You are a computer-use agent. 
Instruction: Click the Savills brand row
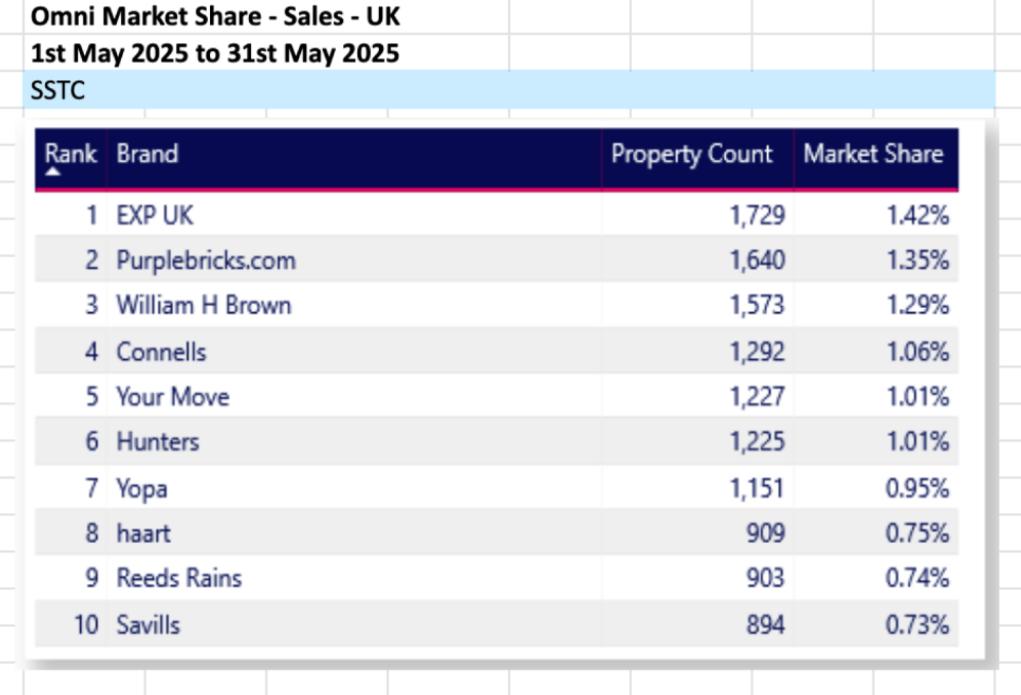pos(148,625)
